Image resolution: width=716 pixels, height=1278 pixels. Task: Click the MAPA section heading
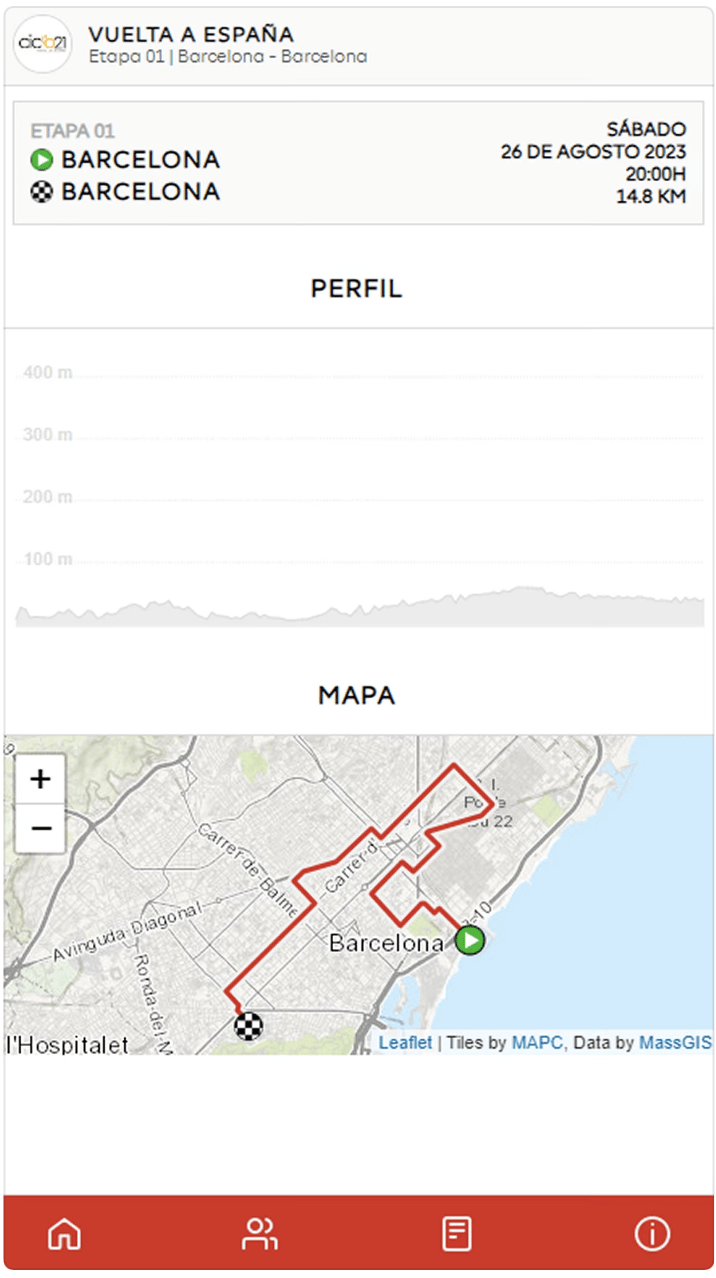(x=357, y=695)
